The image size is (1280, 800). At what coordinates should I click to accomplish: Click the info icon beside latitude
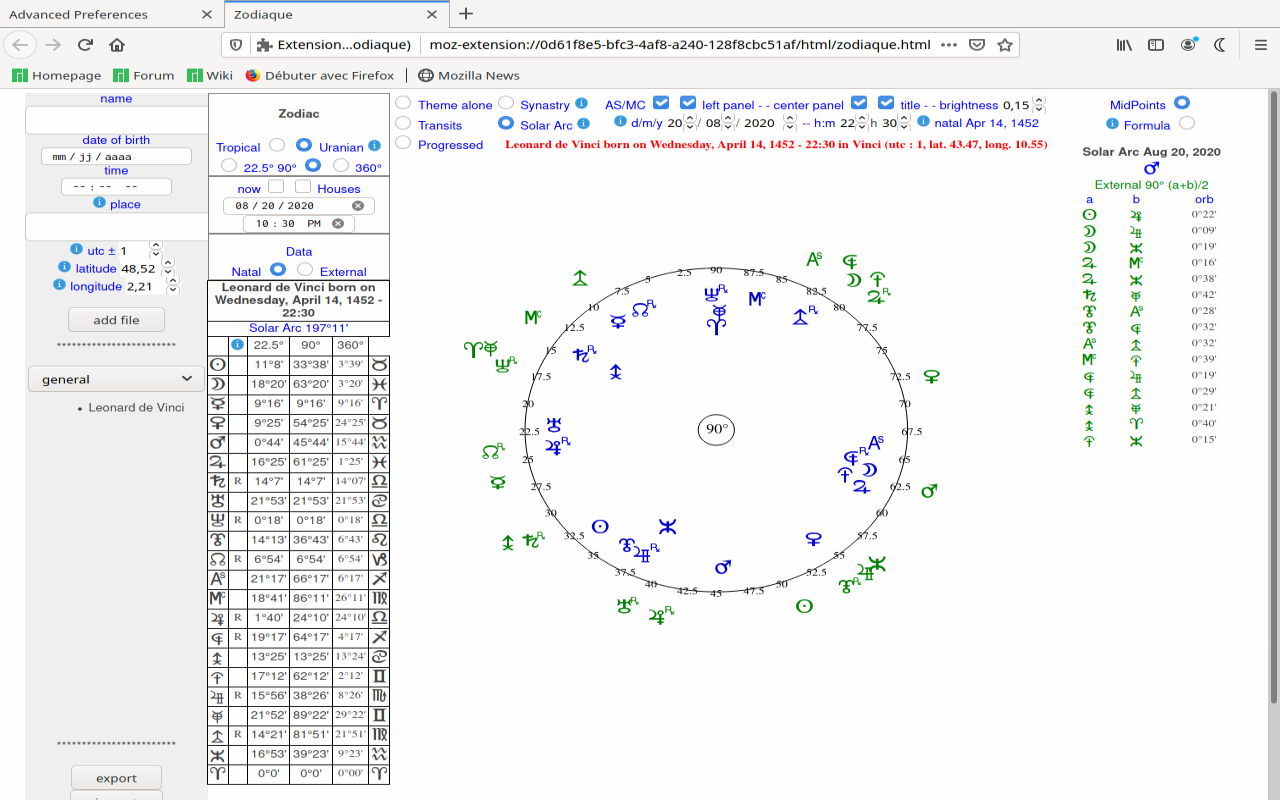coord(64,268)
